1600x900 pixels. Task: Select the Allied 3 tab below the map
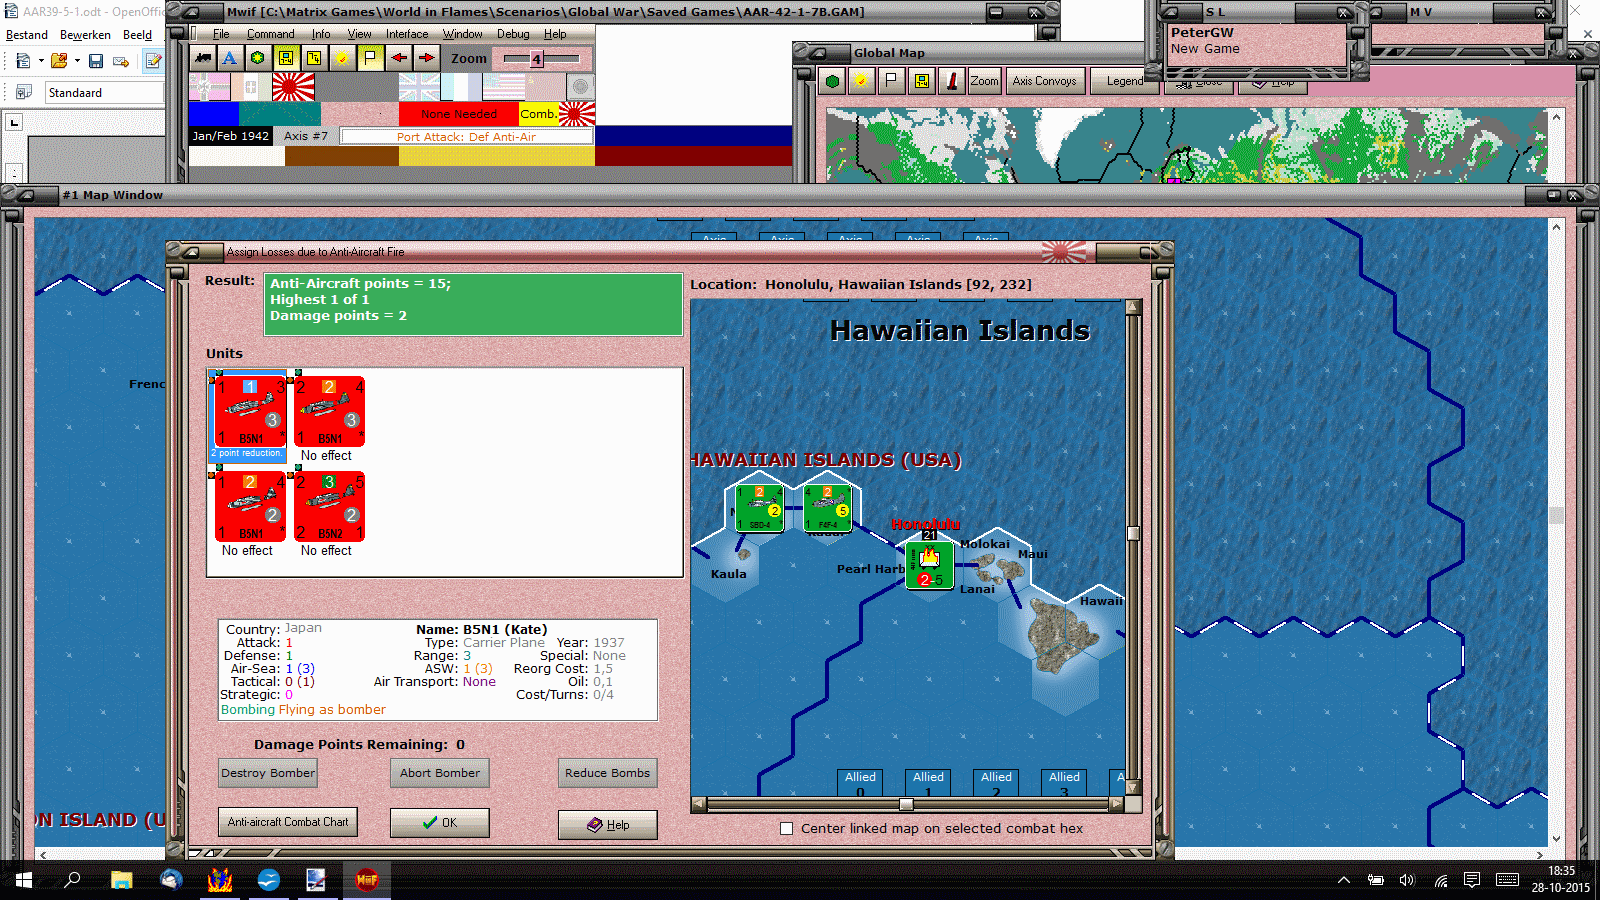[1064, 783]
